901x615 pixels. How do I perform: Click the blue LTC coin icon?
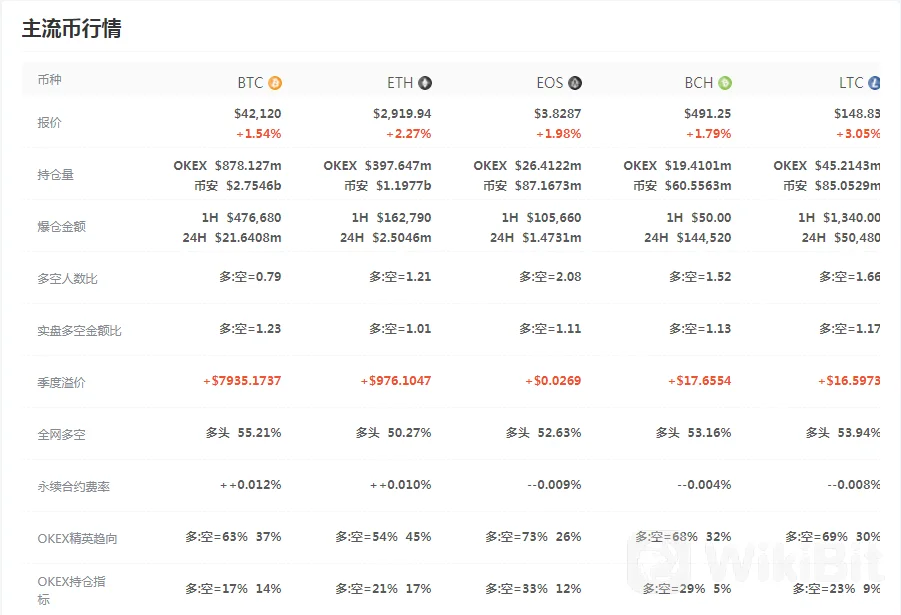click(x=874, y=83)
